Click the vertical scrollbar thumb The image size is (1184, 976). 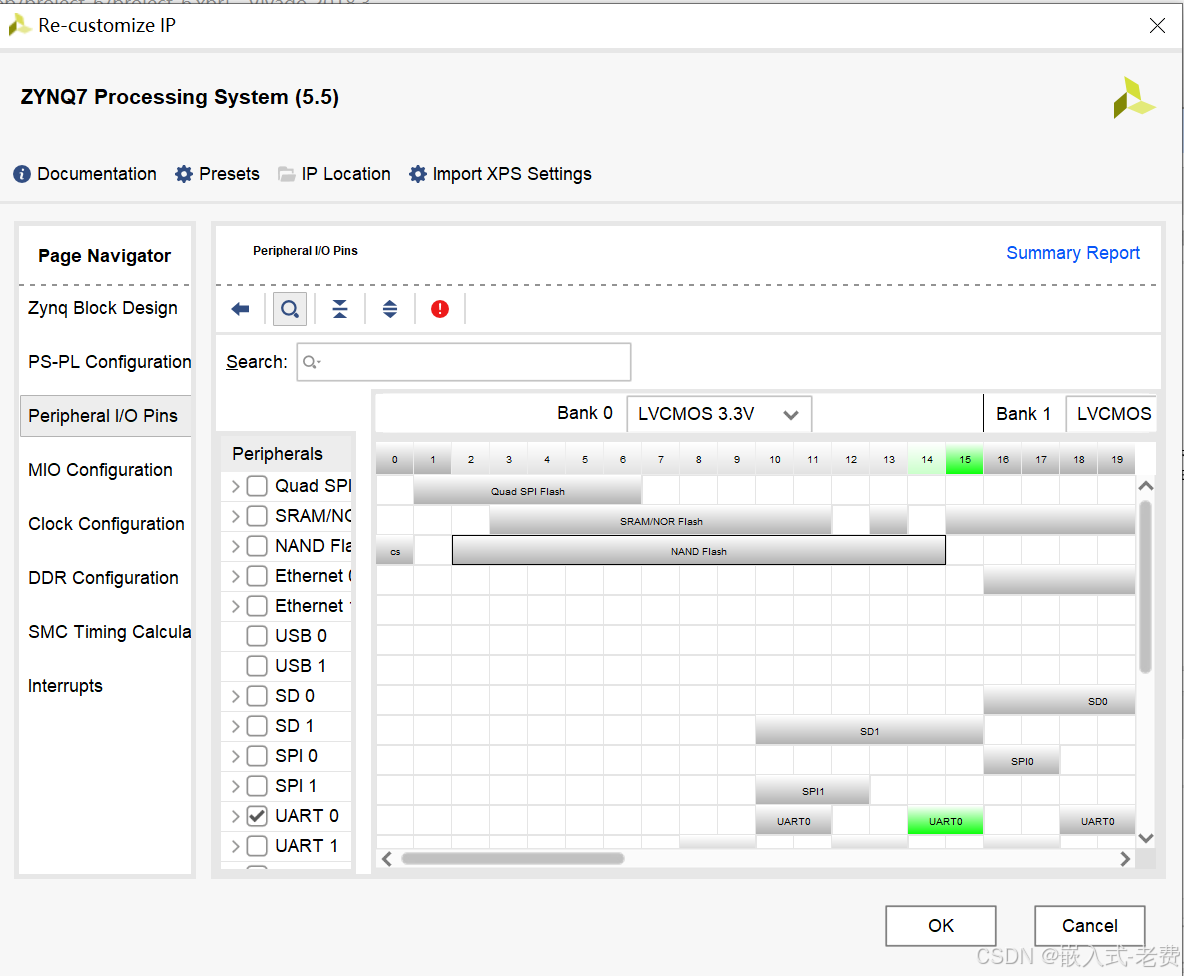pyautogui.click(x=1145, y=587)
